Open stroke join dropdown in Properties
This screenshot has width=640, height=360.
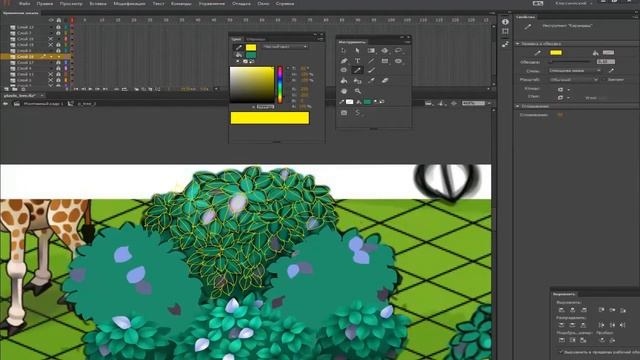coord(564,98)
